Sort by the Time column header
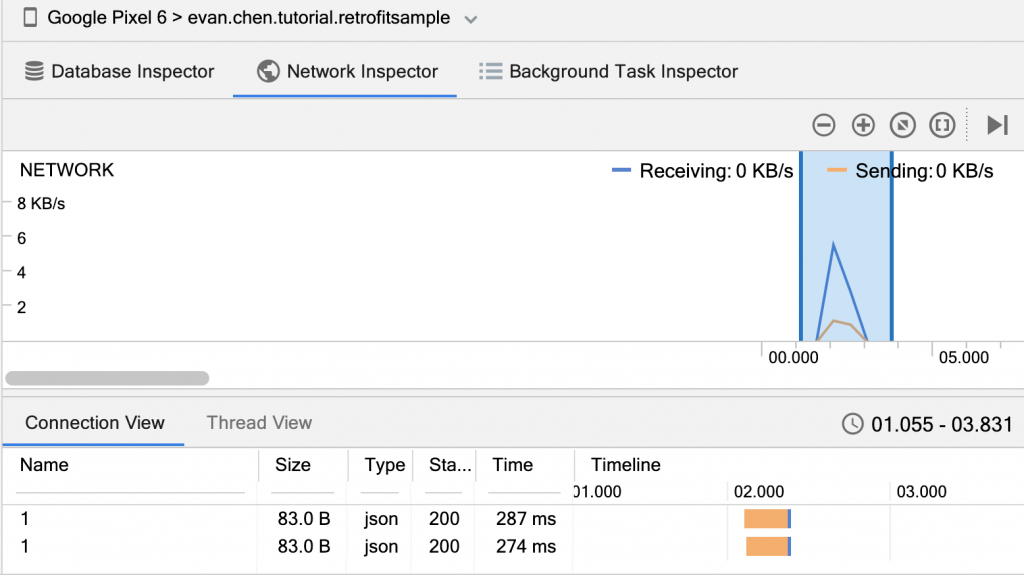 pos(513,465)
